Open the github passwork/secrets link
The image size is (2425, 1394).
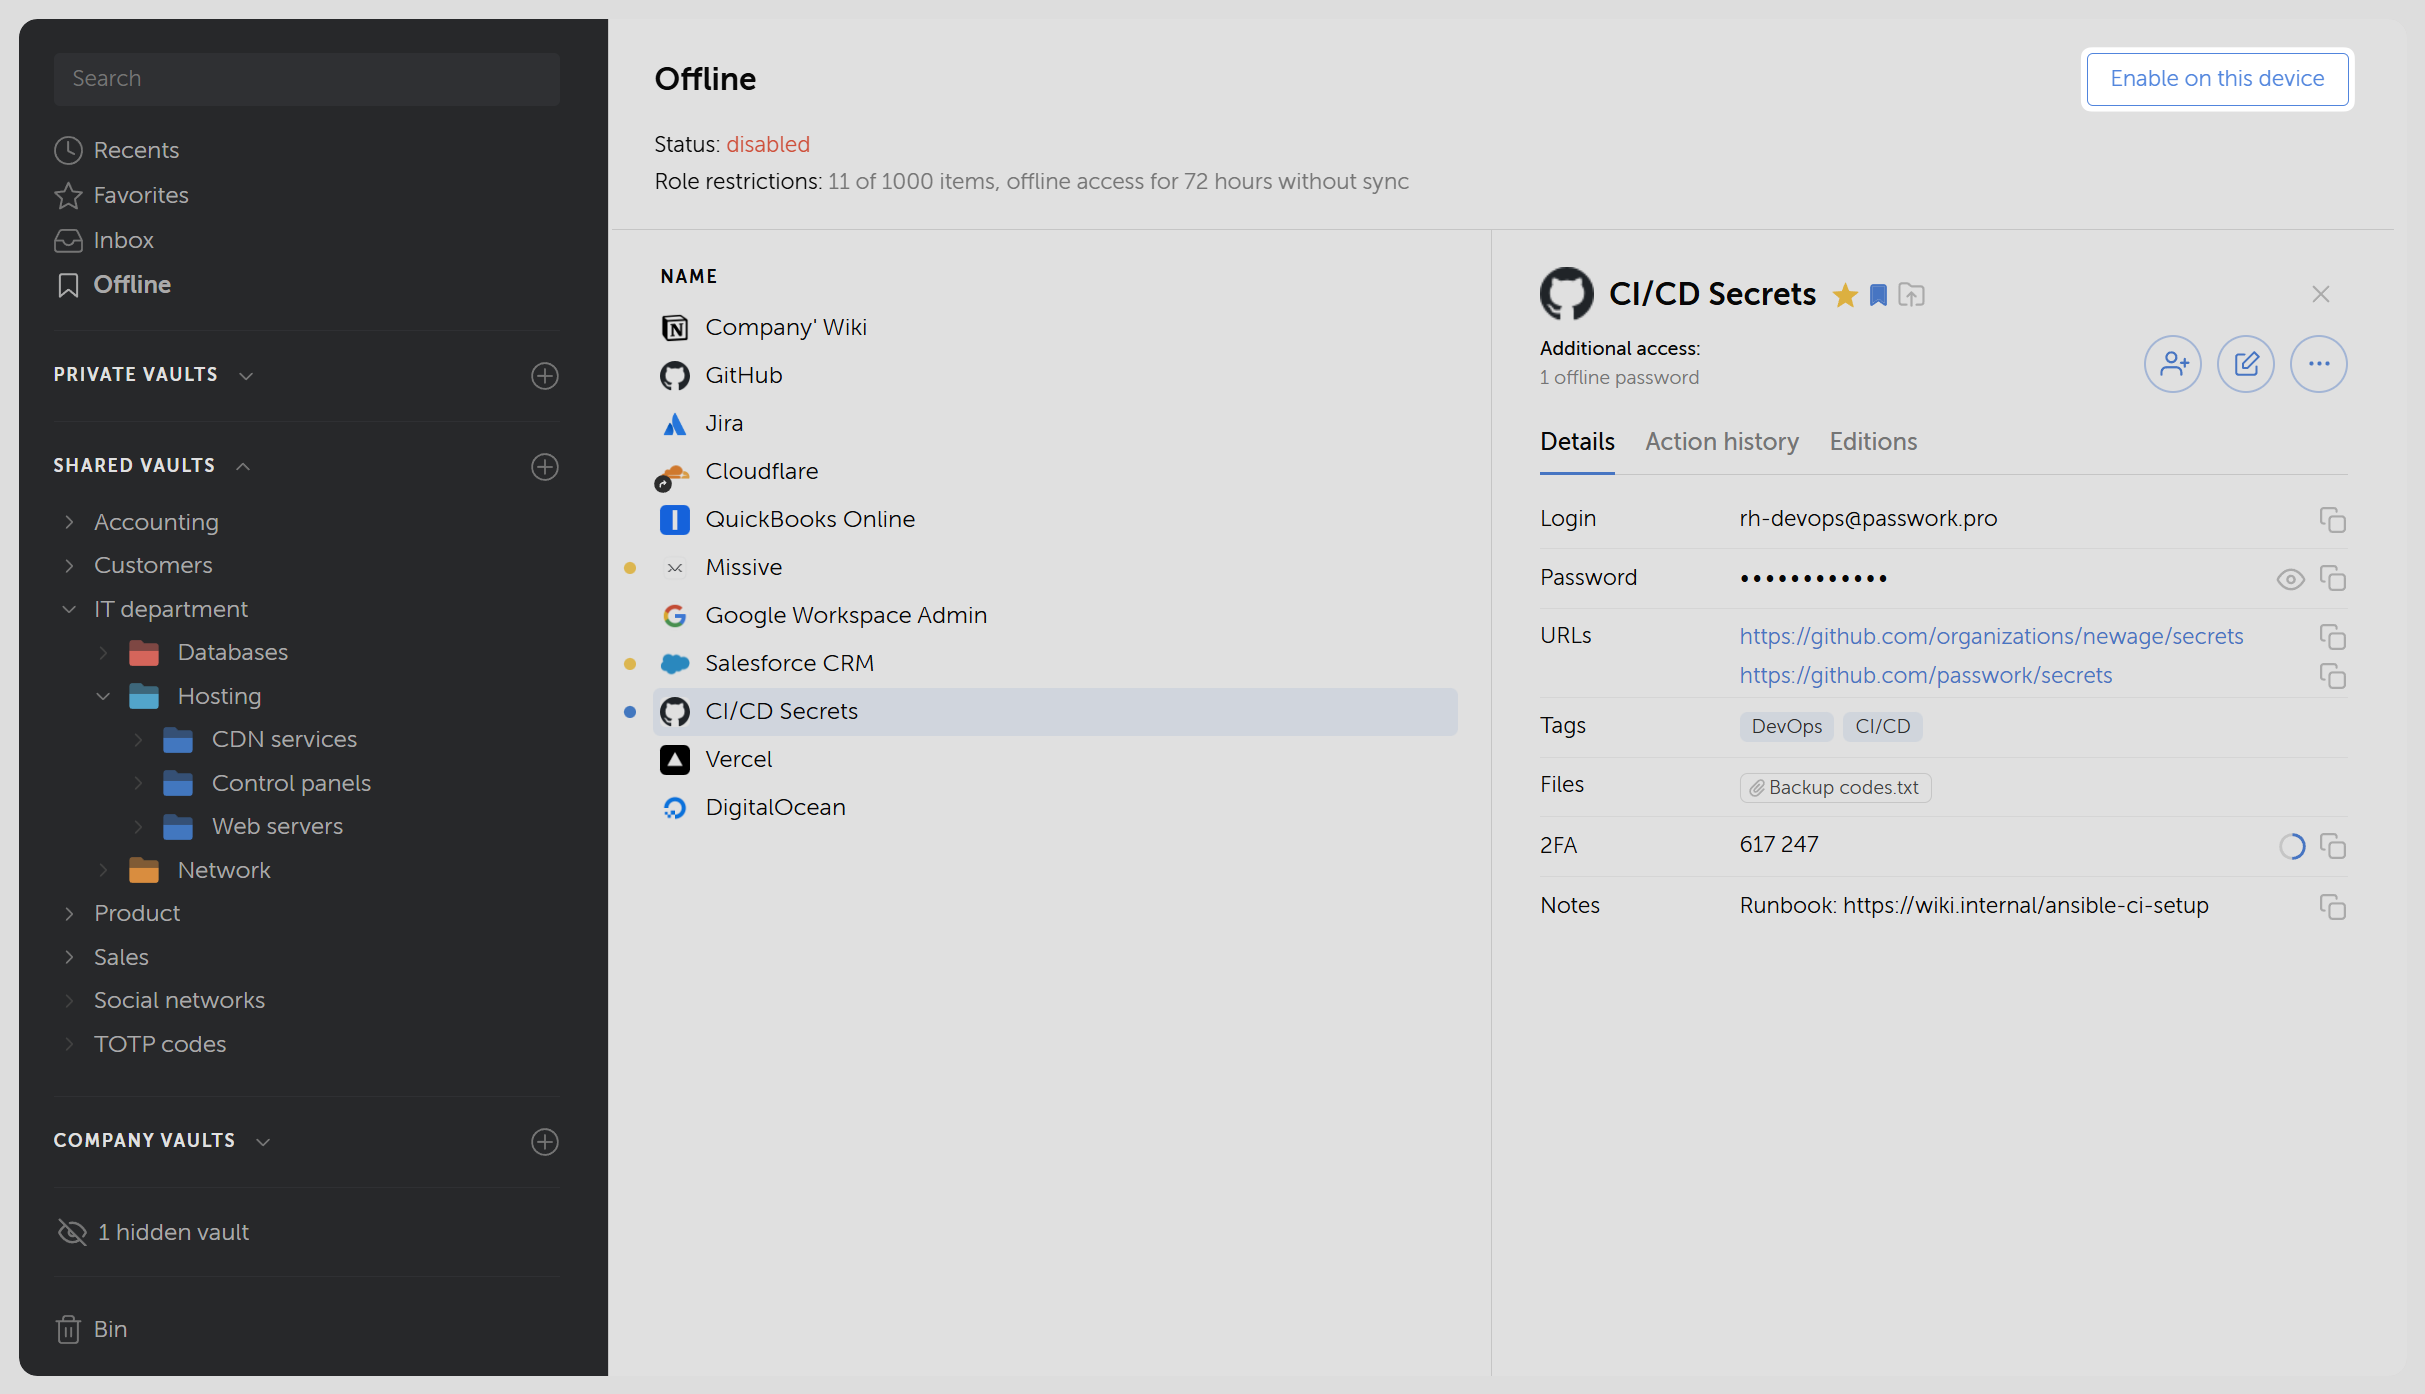pyautogui.click(x=1926, y=675)
